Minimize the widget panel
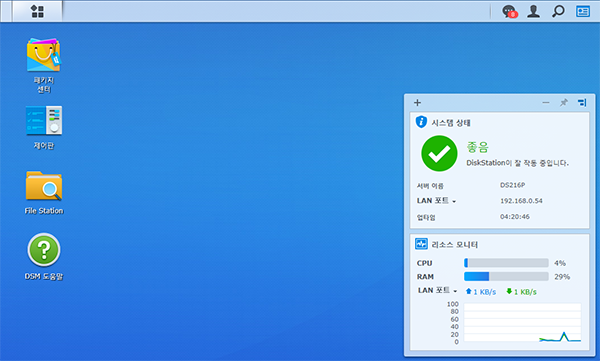This screenshot has width=600, height=361. 546,103
